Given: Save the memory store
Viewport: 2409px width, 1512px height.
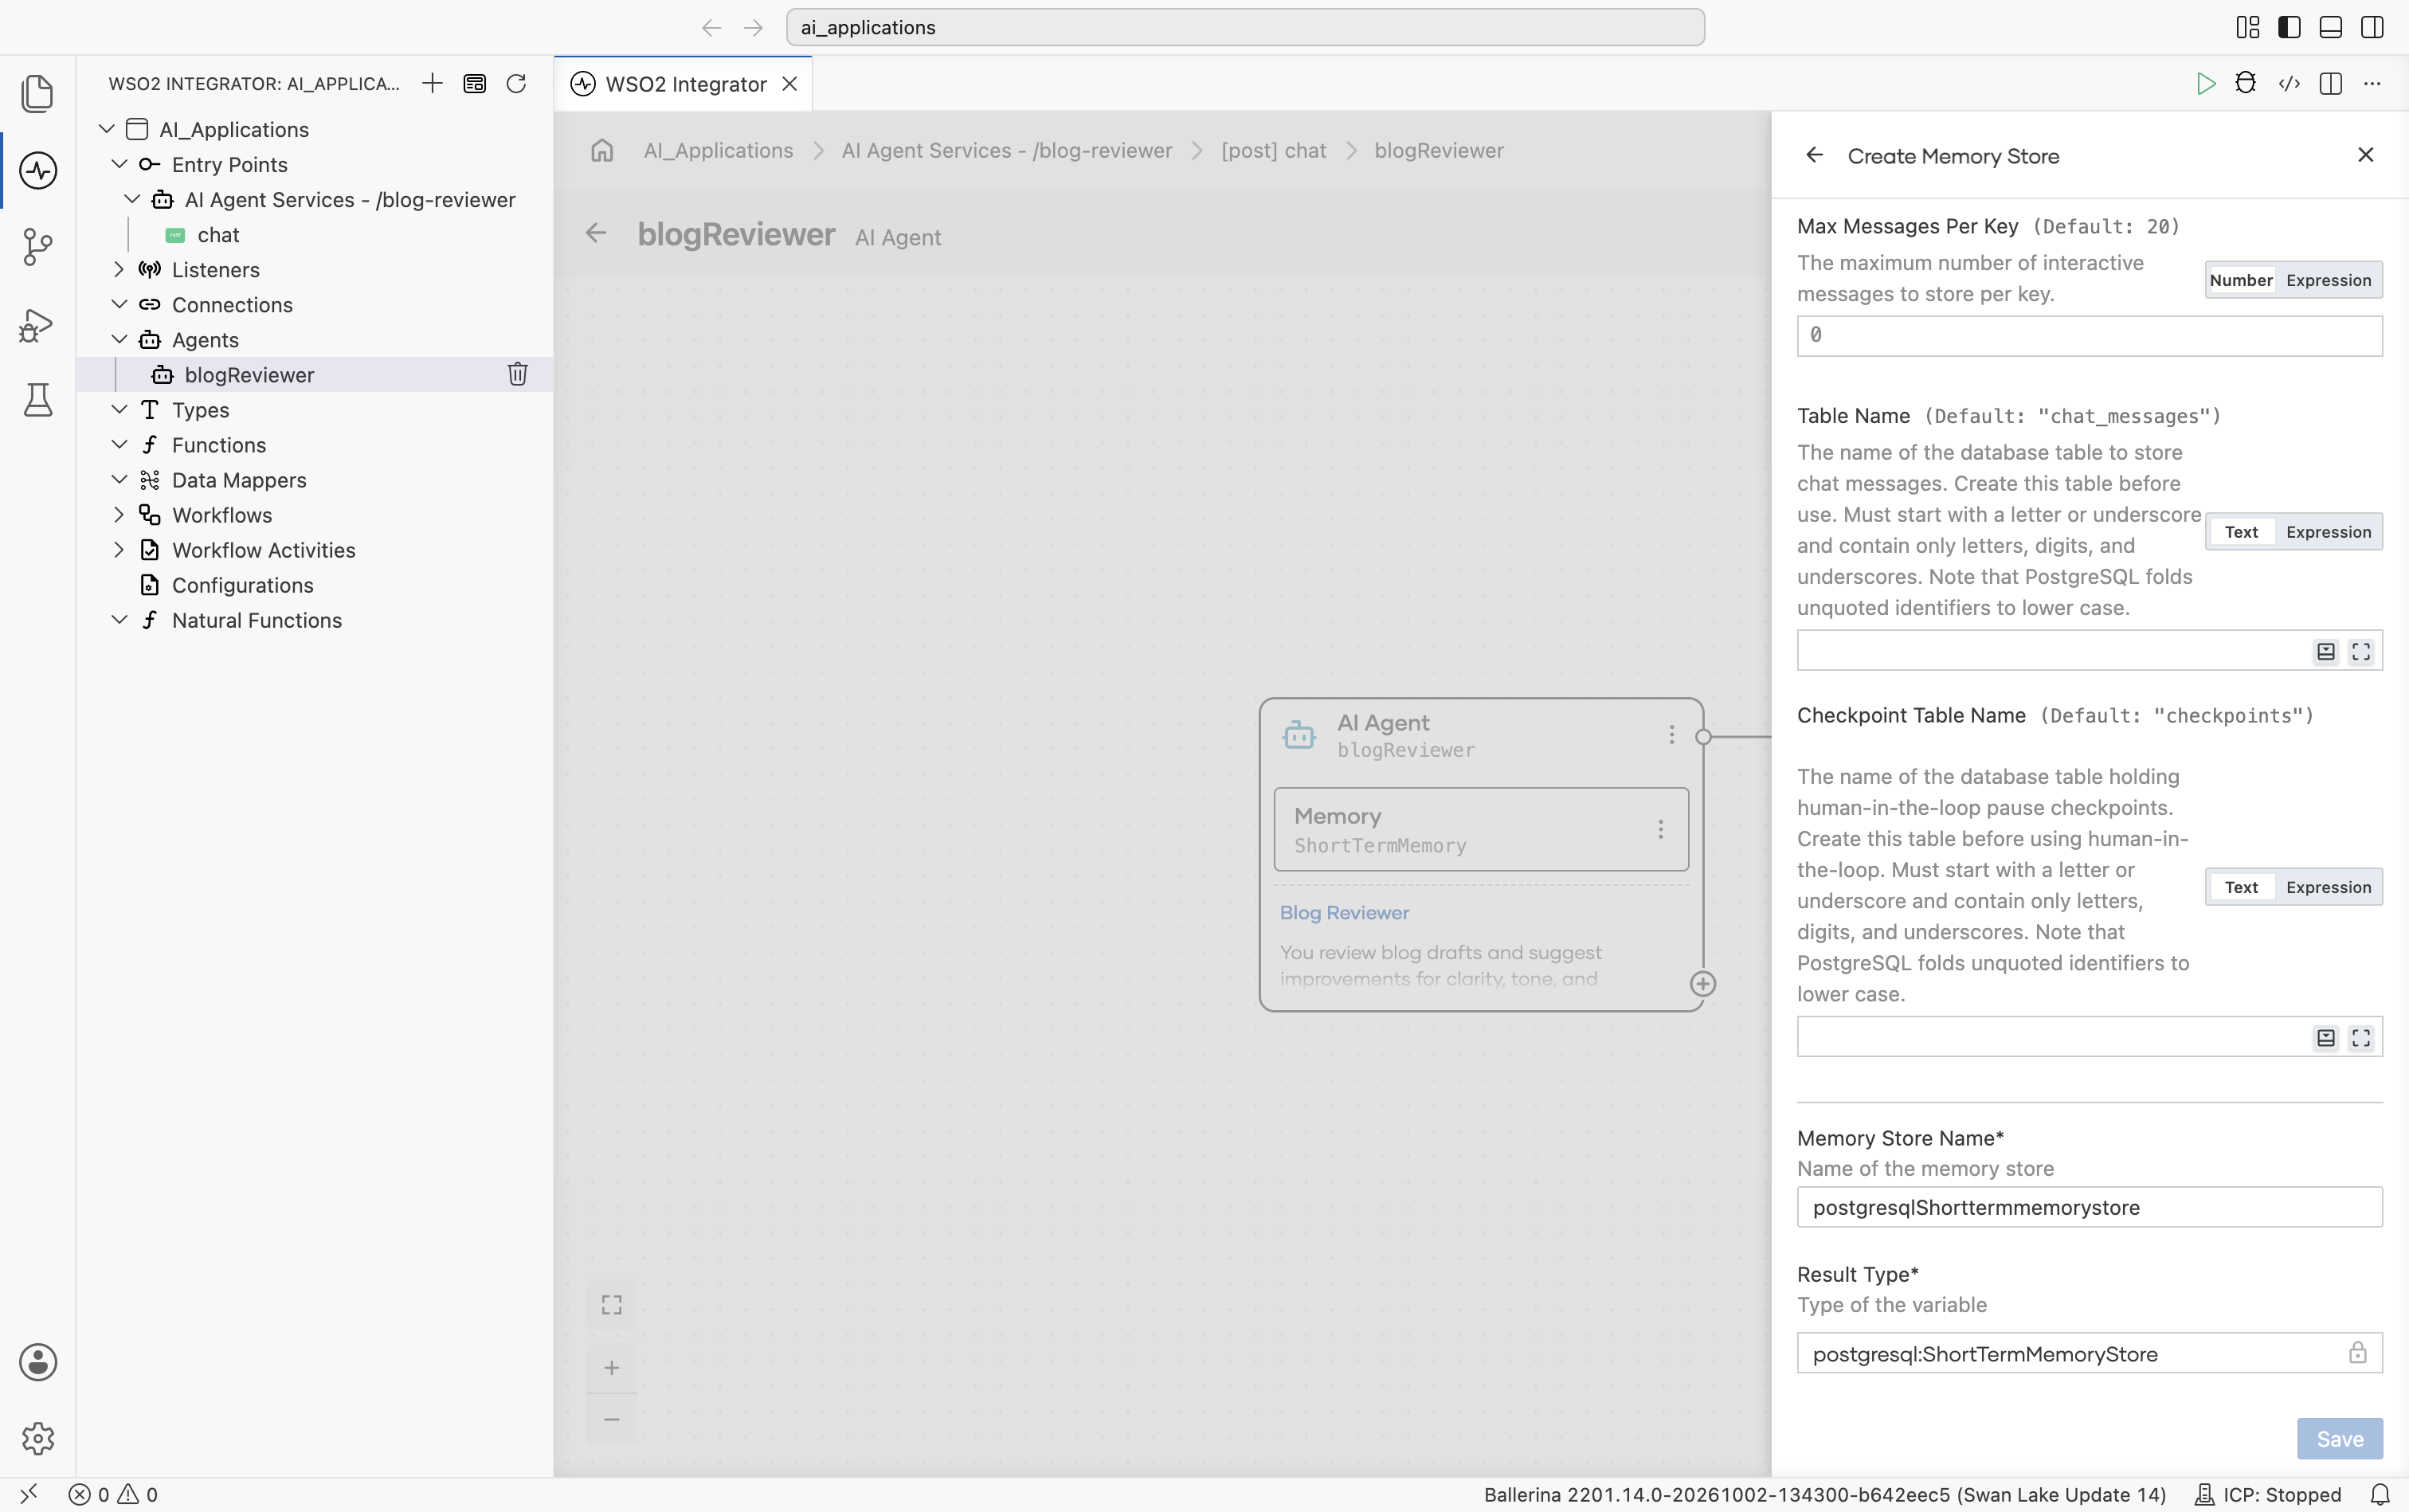Looking at the screenshot, I should coord(2339,1438).
